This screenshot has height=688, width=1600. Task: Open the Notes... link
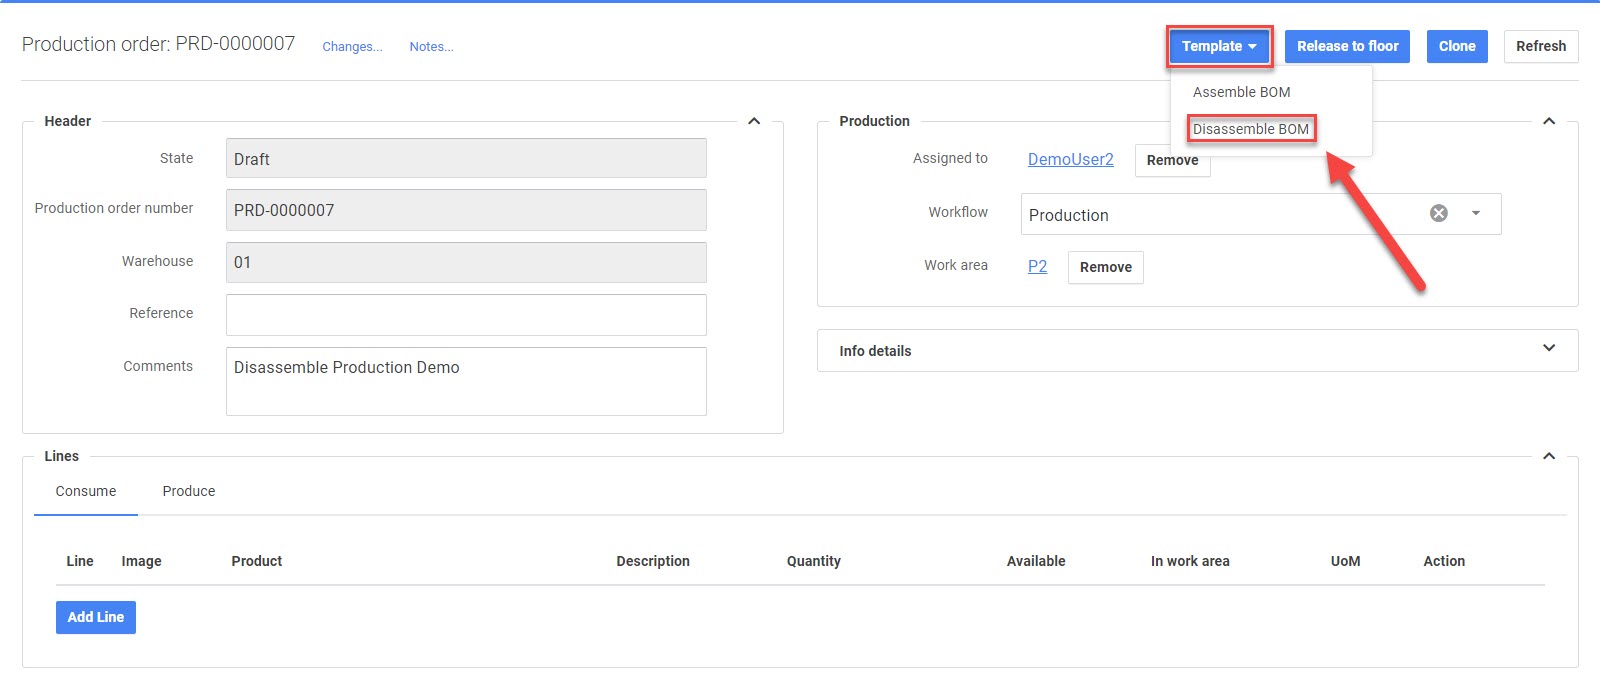(431, 47)
